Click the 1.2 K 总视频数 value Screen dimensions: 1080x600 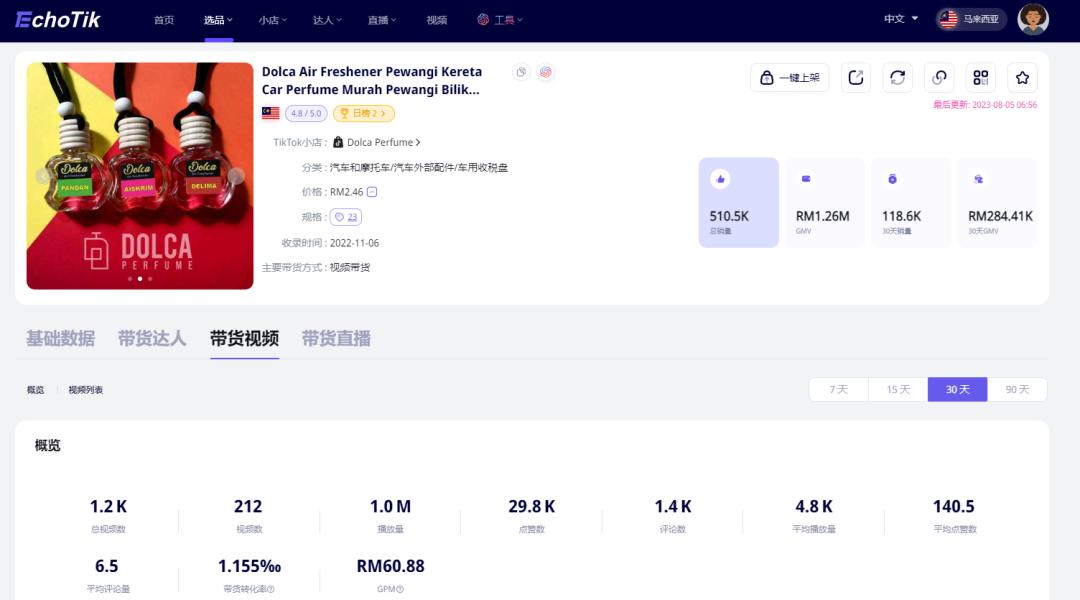[x=108, y=506]
